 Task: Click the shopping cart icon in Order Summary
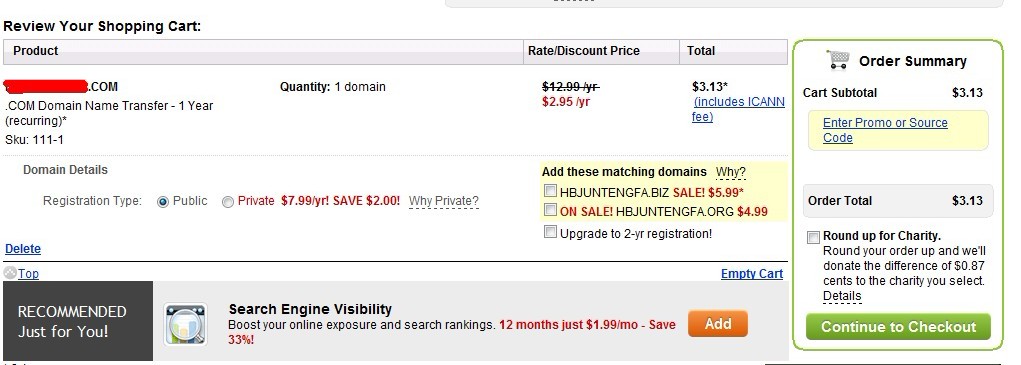(838, 60)
